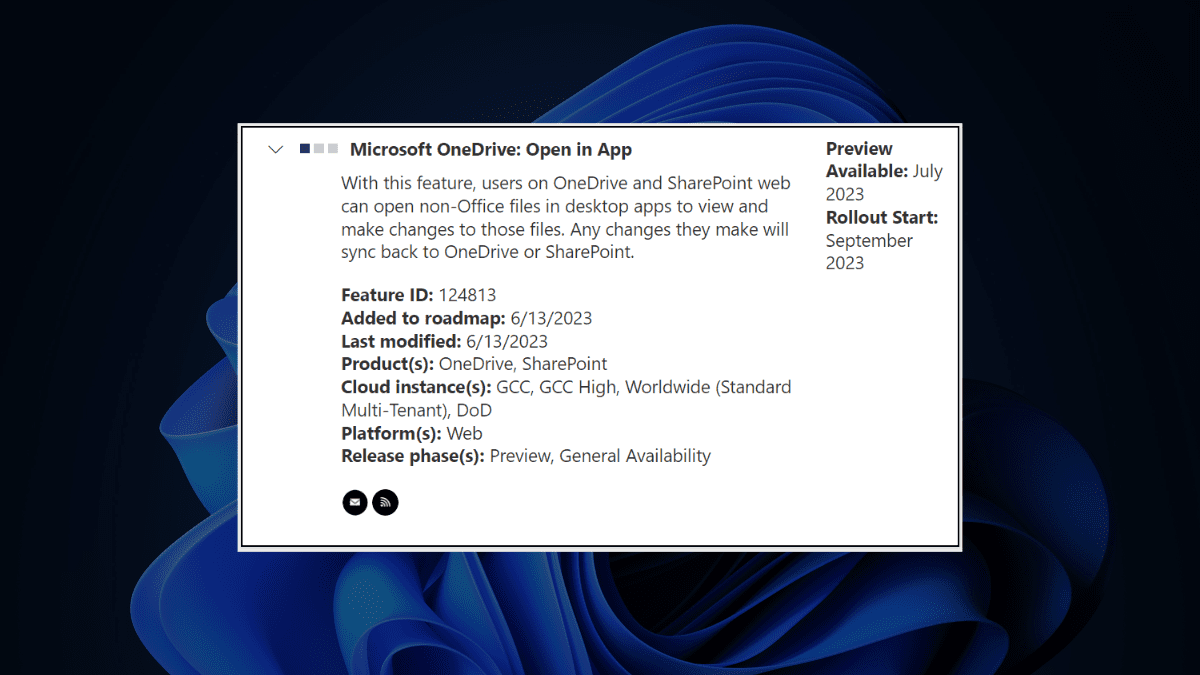Collapse the Microsoft OneDrive roadmap entry chevron
1200x675 pixels.
(x=276, y=150)
